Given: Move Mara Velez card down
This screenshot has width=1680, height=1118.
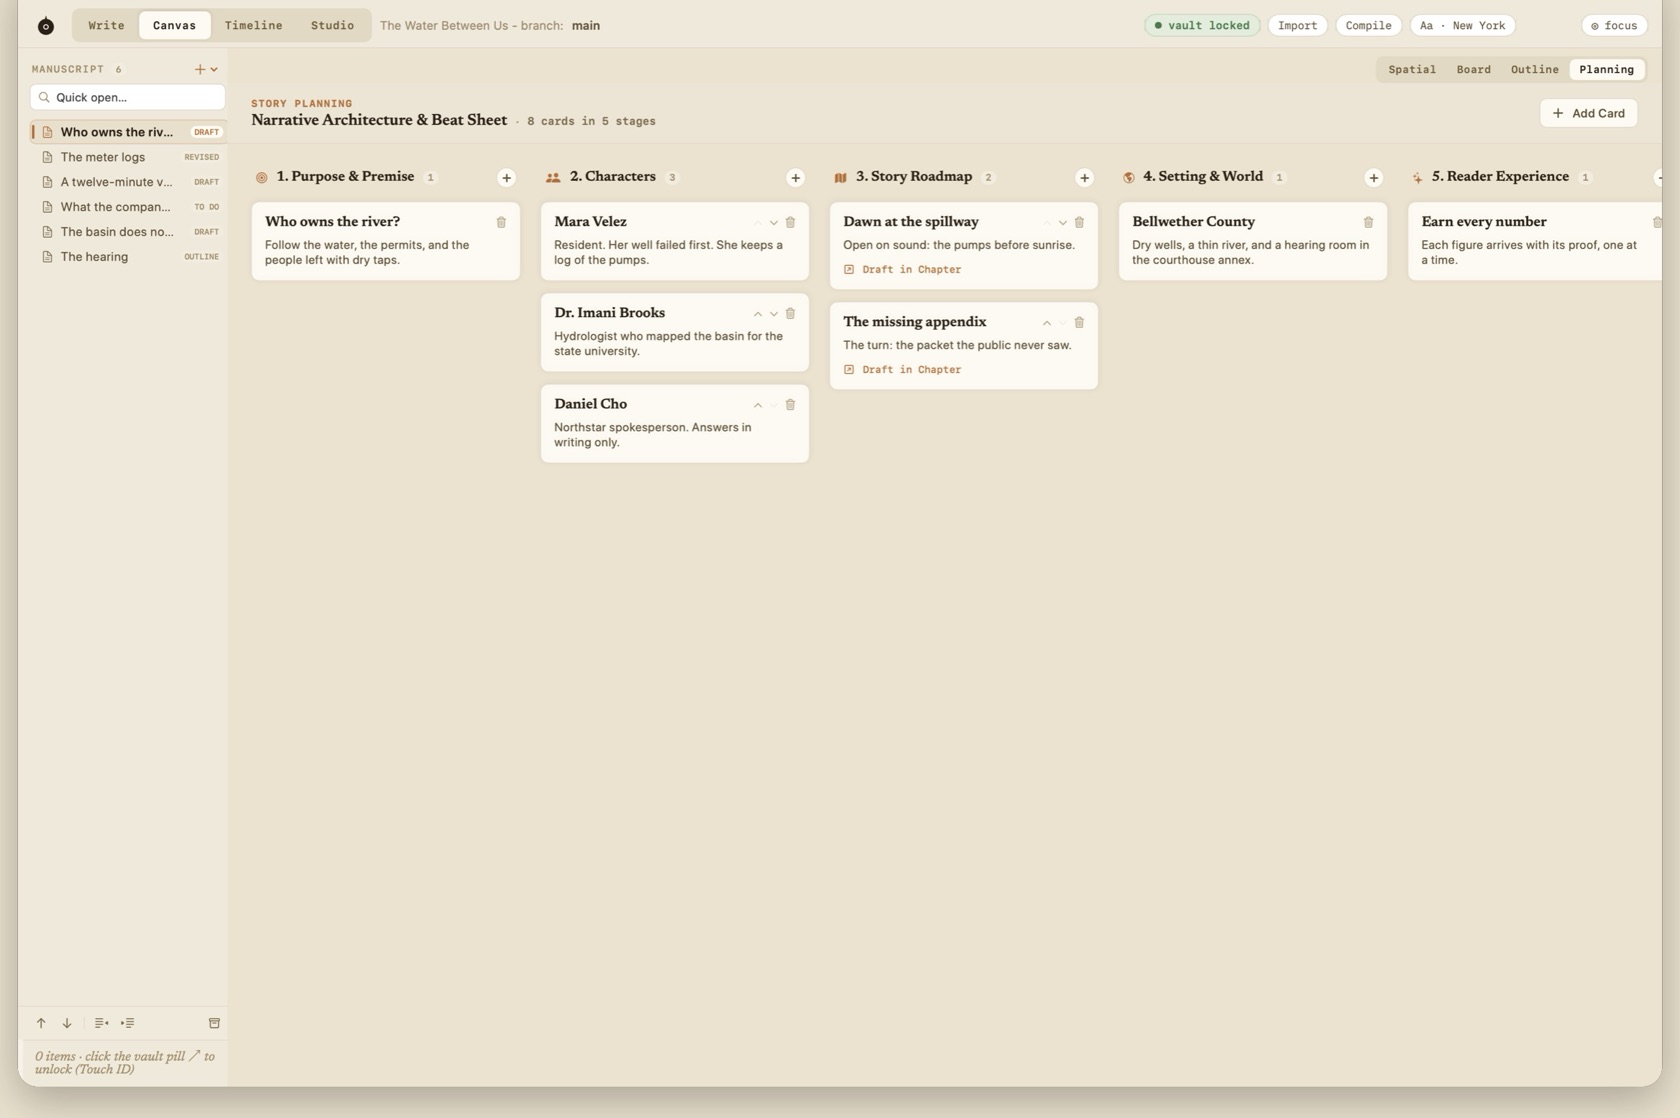Looking at the screenshot, I should pyautogui.click(x=773, y=223).
